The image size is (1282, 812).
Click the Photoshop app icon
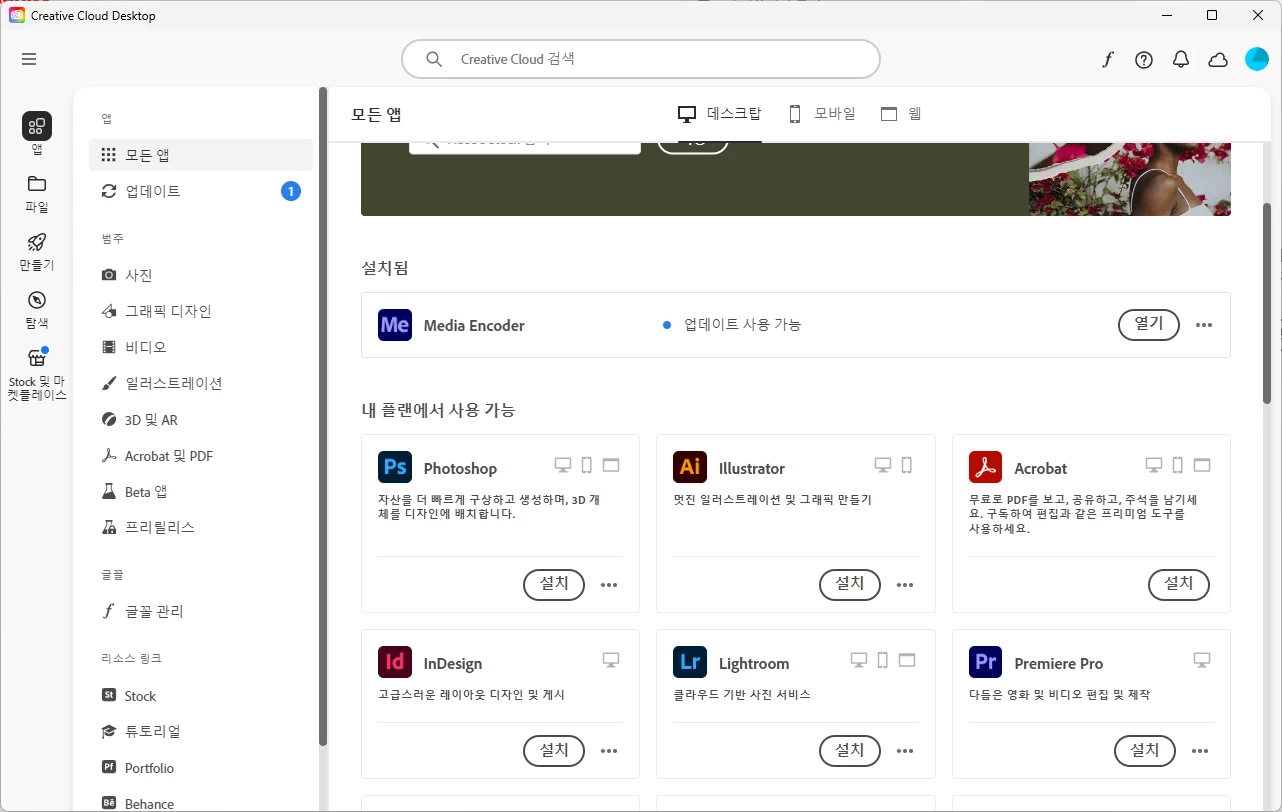pyautogui.click(x=395, y=467)
